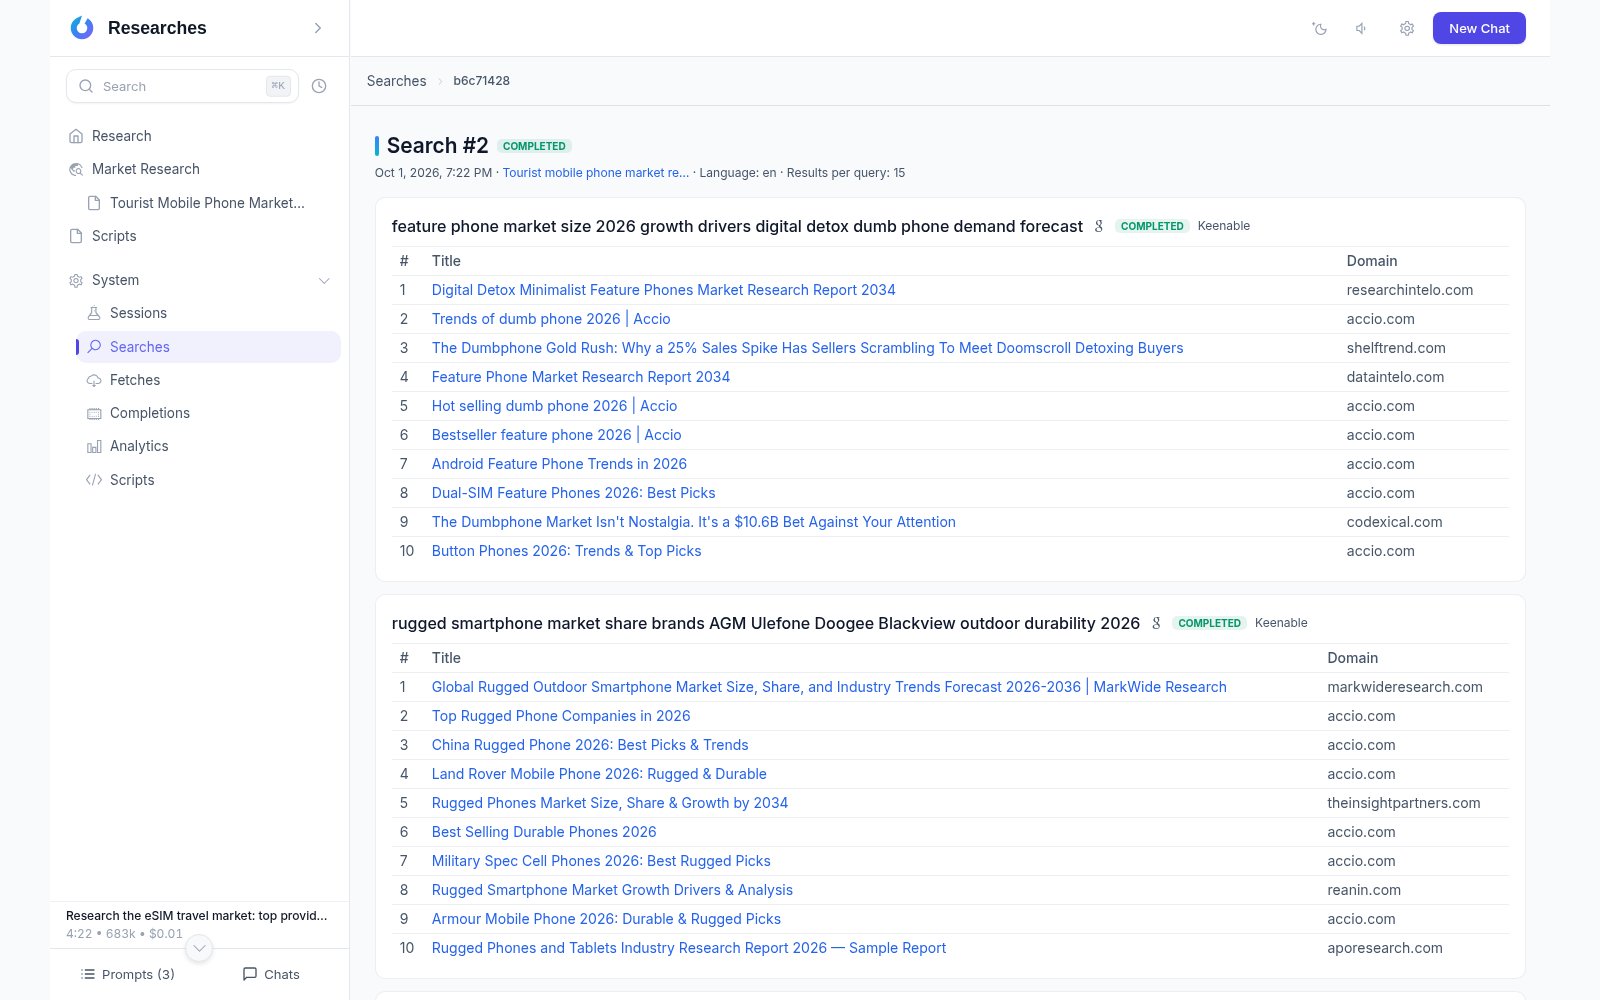Open Dual-SIM Feature Phones 2026 link
Viewport: 1600px width, 1000px height.
tap(573, 493)
